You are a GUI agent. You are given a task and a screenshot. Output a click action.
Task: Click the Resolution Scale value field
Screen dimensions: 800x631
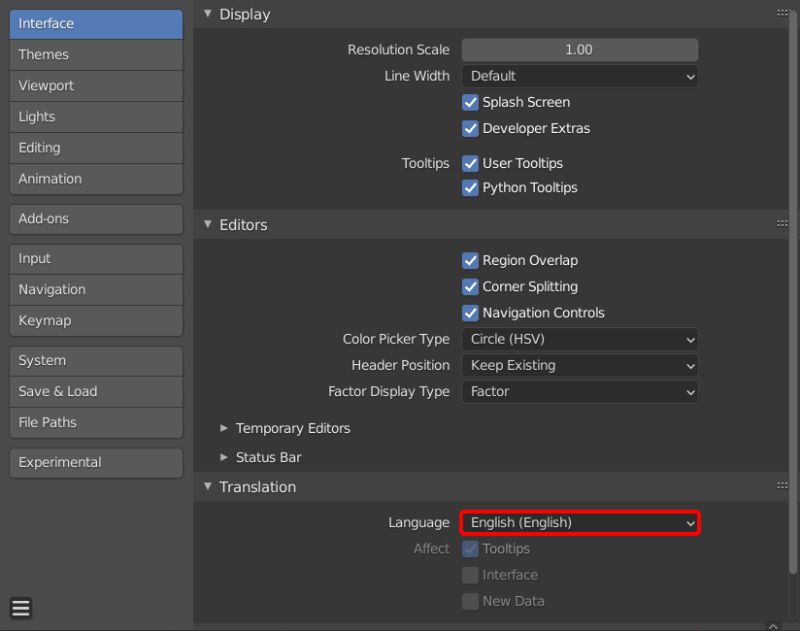580,49
